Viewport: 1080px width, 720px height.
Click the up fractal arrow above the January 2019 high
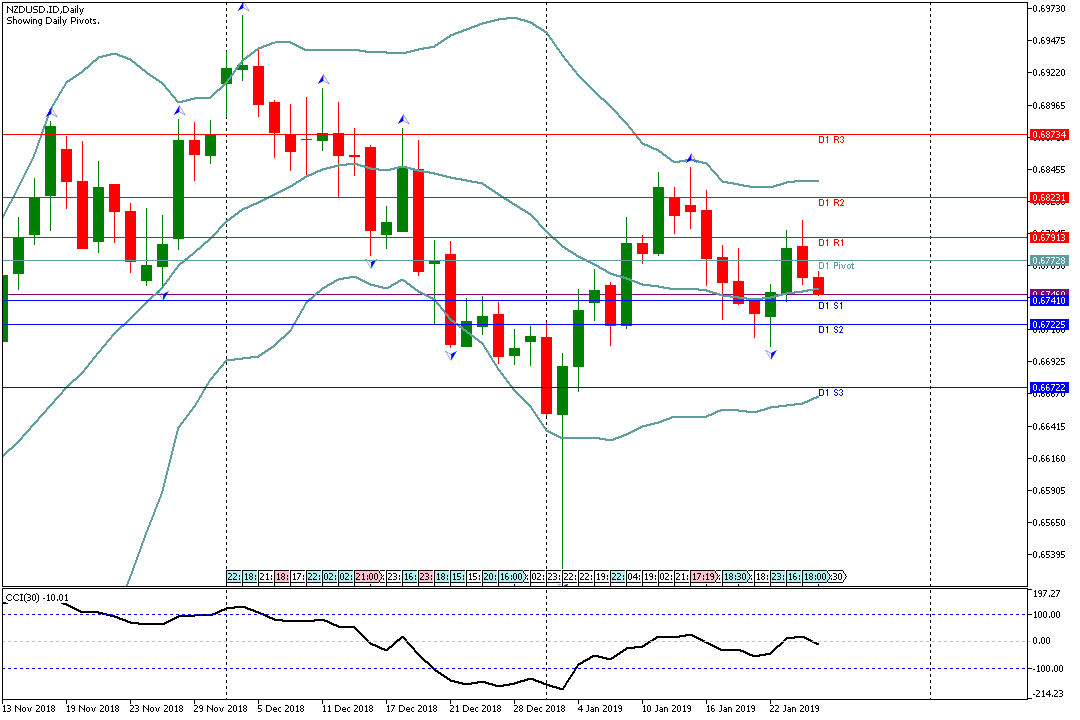point(691,158)
